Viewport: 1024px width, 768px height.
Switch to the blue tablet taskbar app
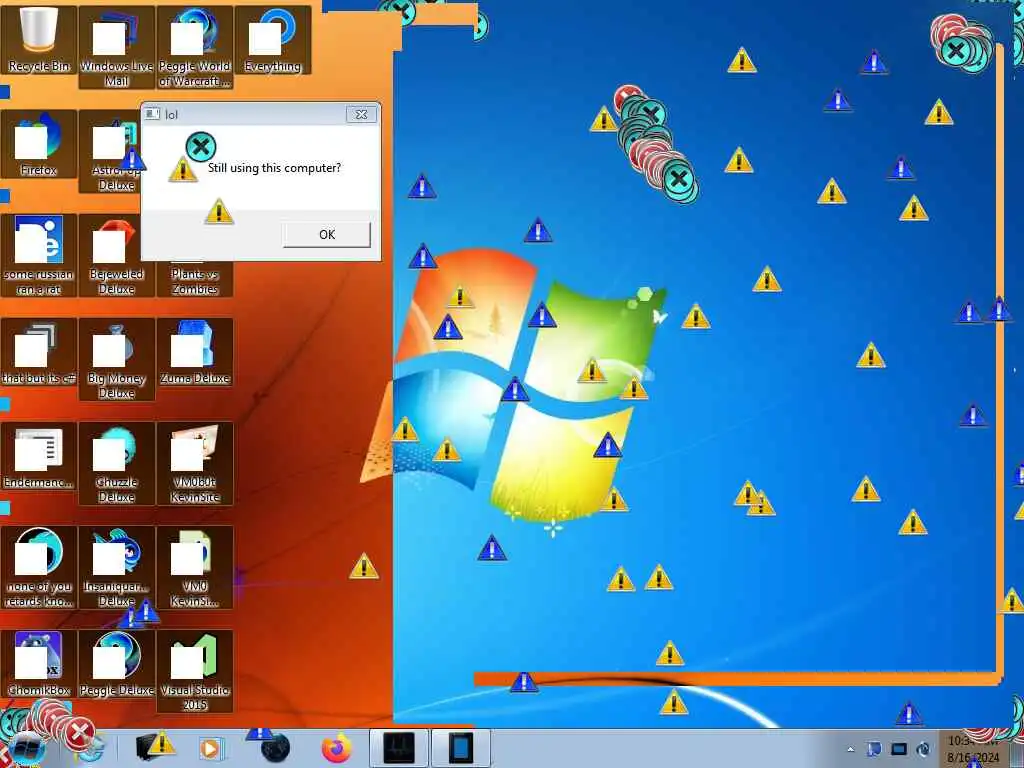(x=460, y=748)
